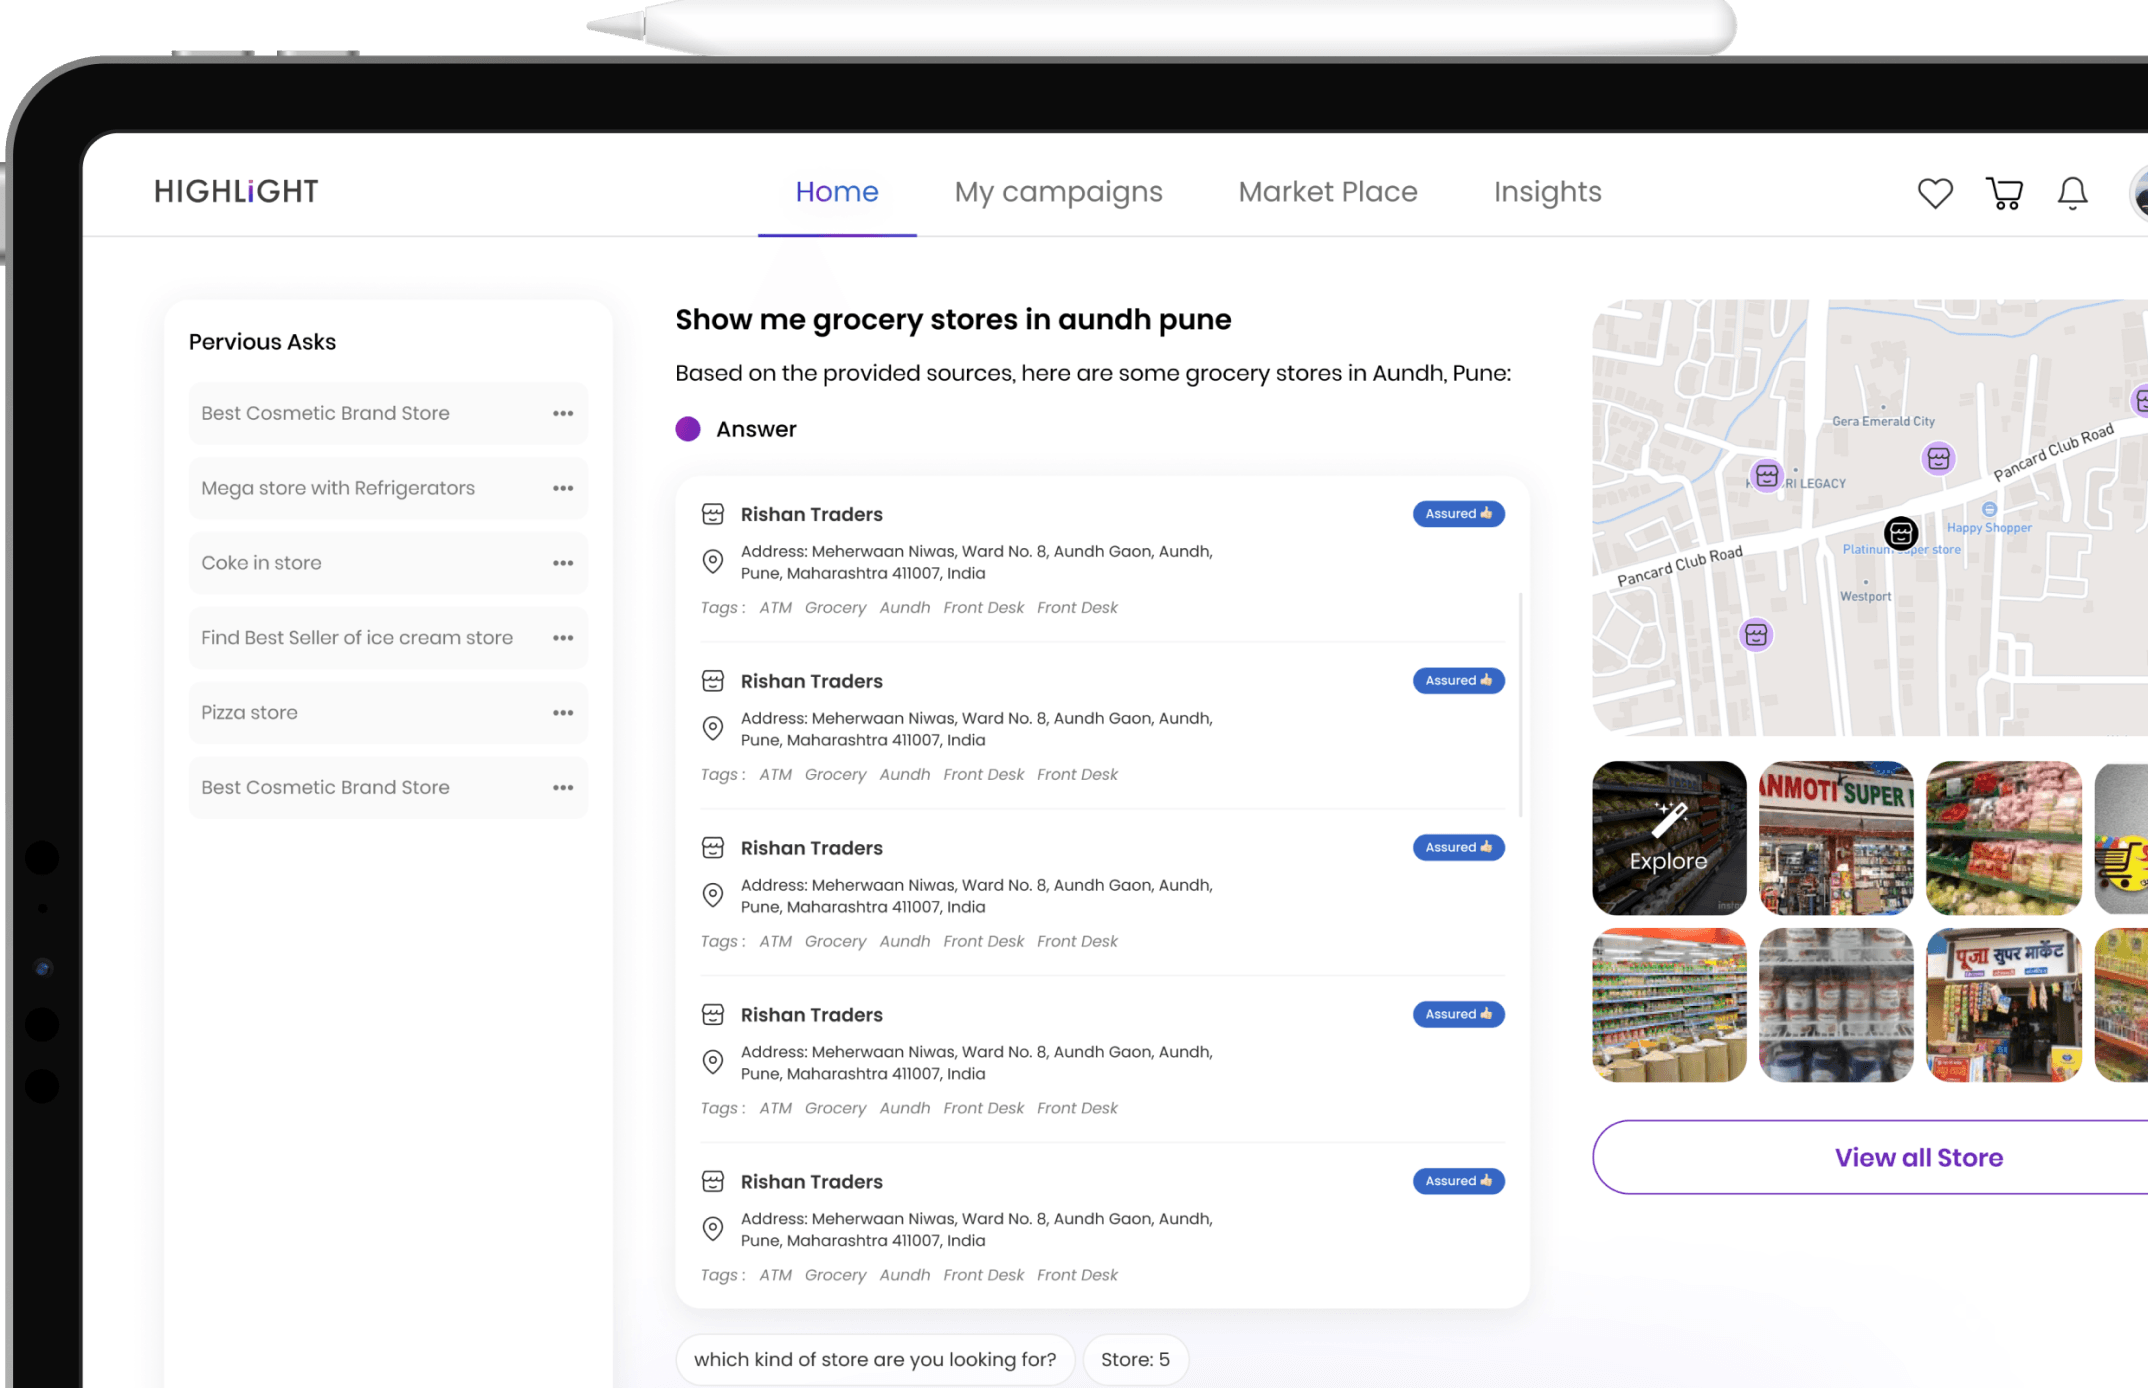This screenshot has width=2148, height=1388.
Task: Click the Grocery tag in second listing
Action: [835, 775]
